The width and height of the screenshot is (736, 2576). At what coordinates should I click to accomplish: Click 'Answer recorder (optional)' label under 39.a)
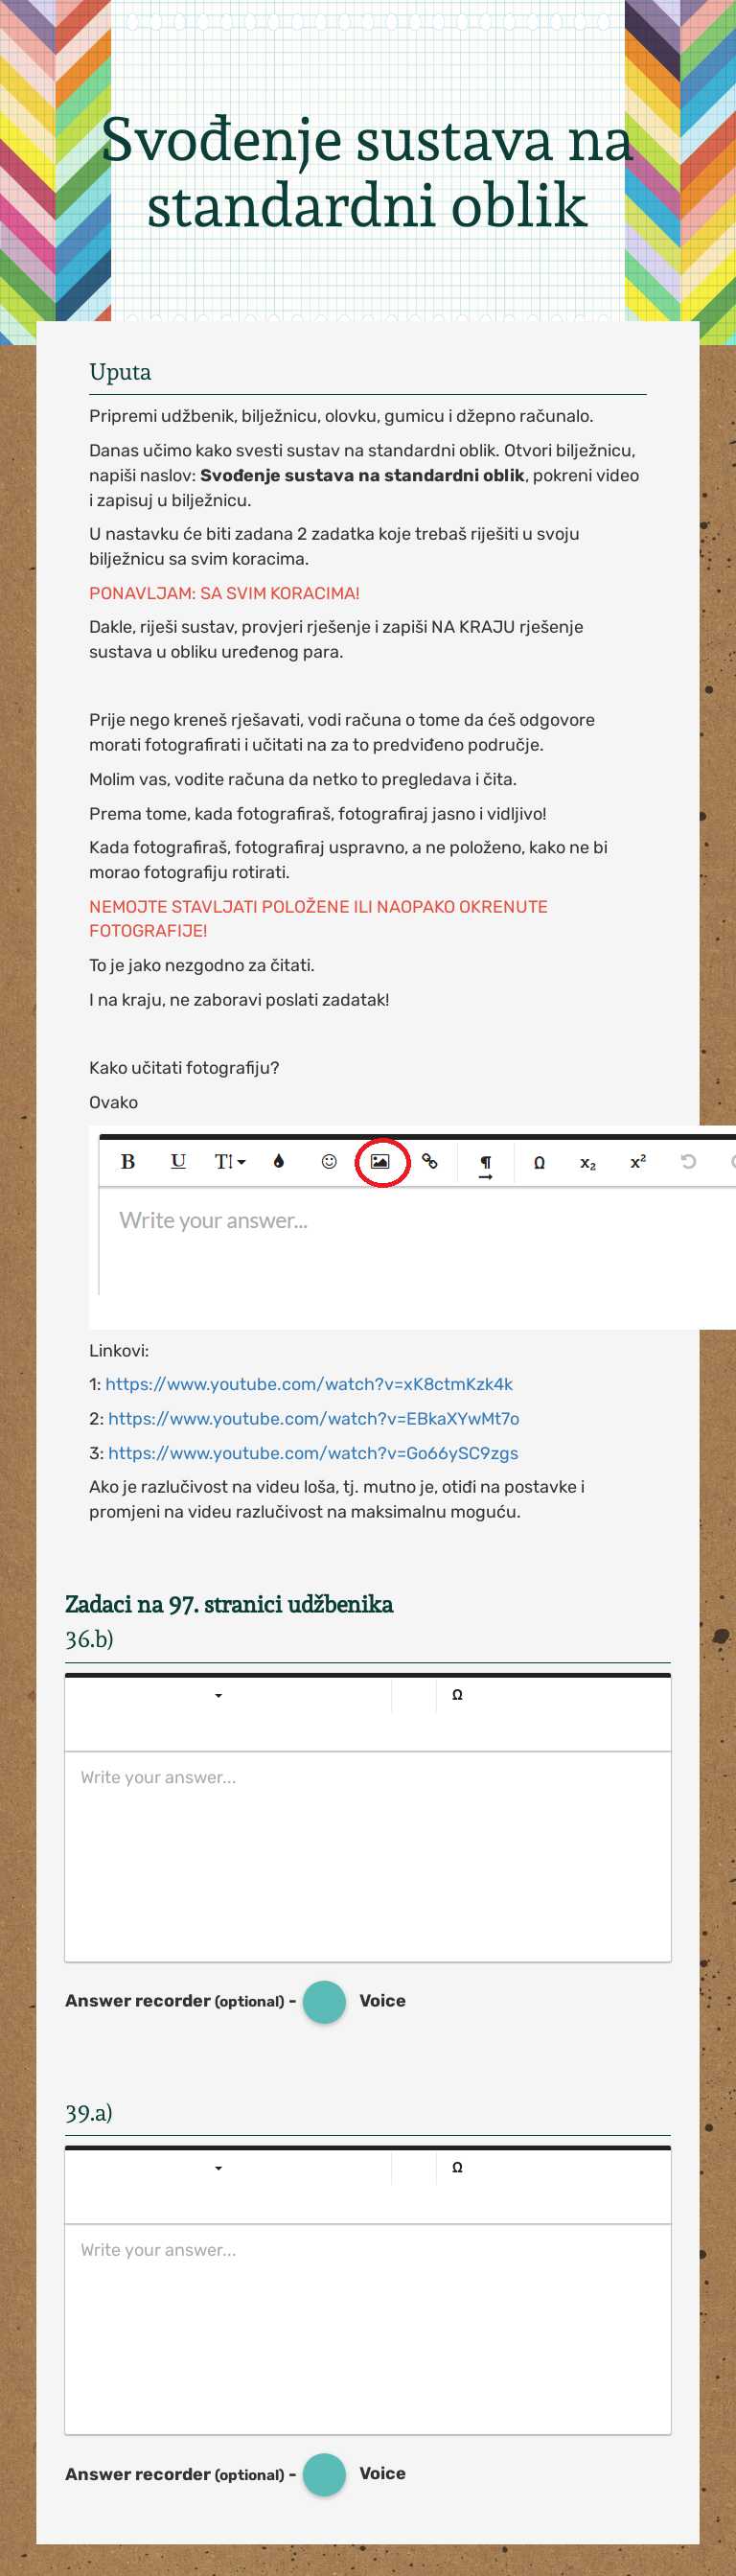[x=175, y=2474]
